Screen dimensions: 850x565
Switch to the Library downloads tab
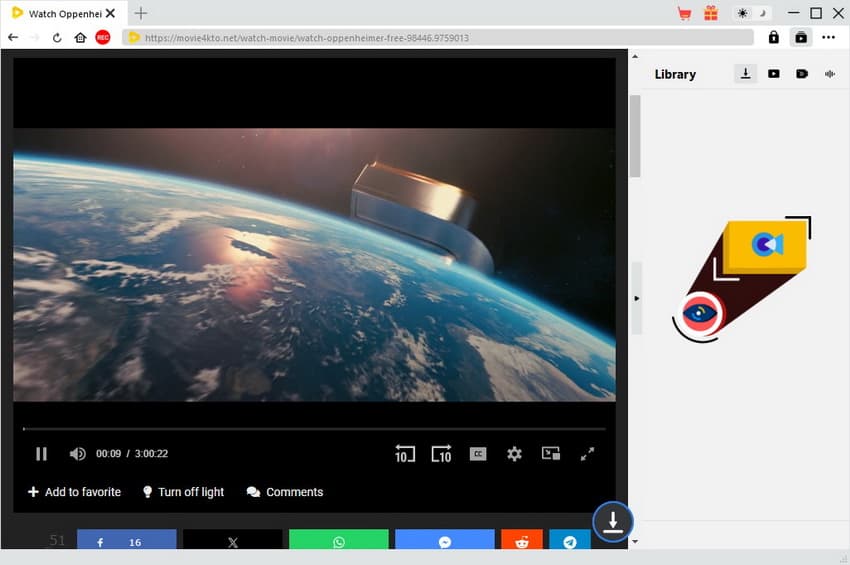tap(745, 74)
